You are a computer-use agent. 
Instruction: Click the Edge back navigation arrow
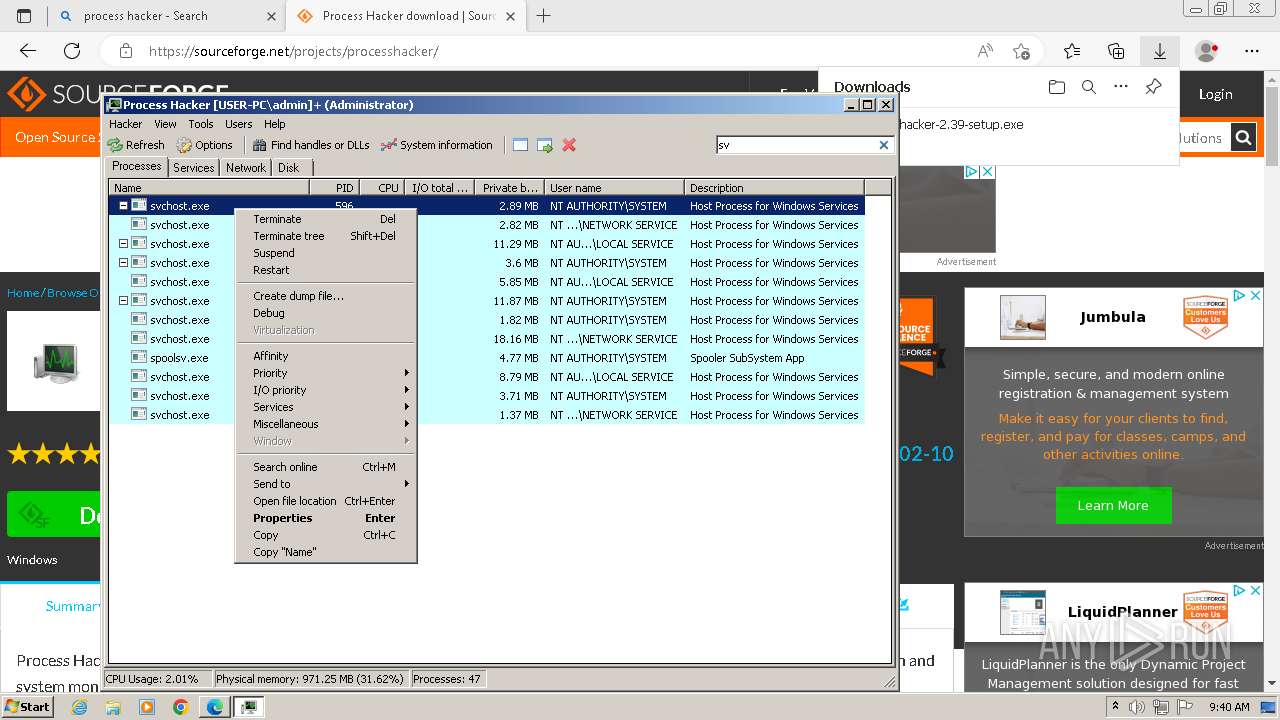click(x=28, y=51)
